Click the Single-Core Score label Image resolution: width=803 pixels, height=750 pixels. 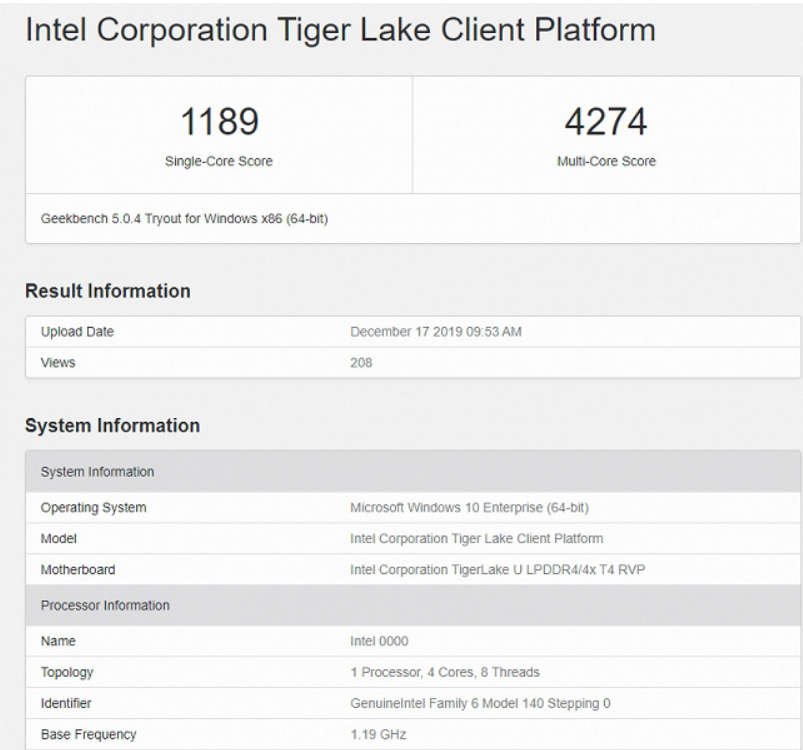(219, 161)
